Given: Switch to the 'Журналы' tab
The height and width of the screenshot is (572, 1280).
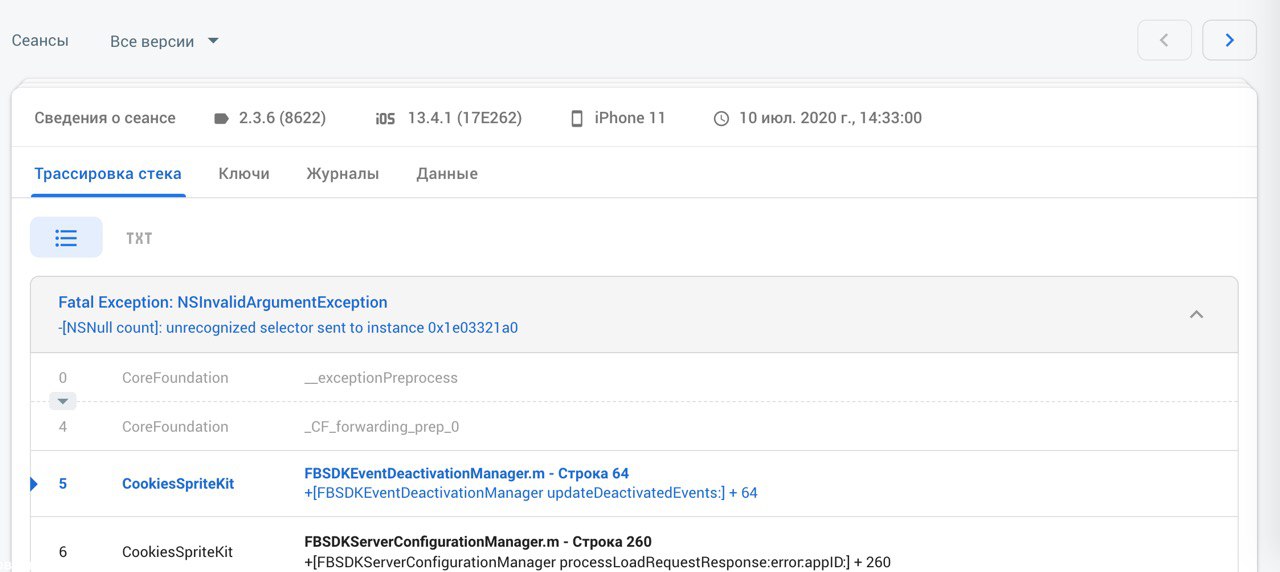Looking at the screenshot, I should tap(343, 174).
